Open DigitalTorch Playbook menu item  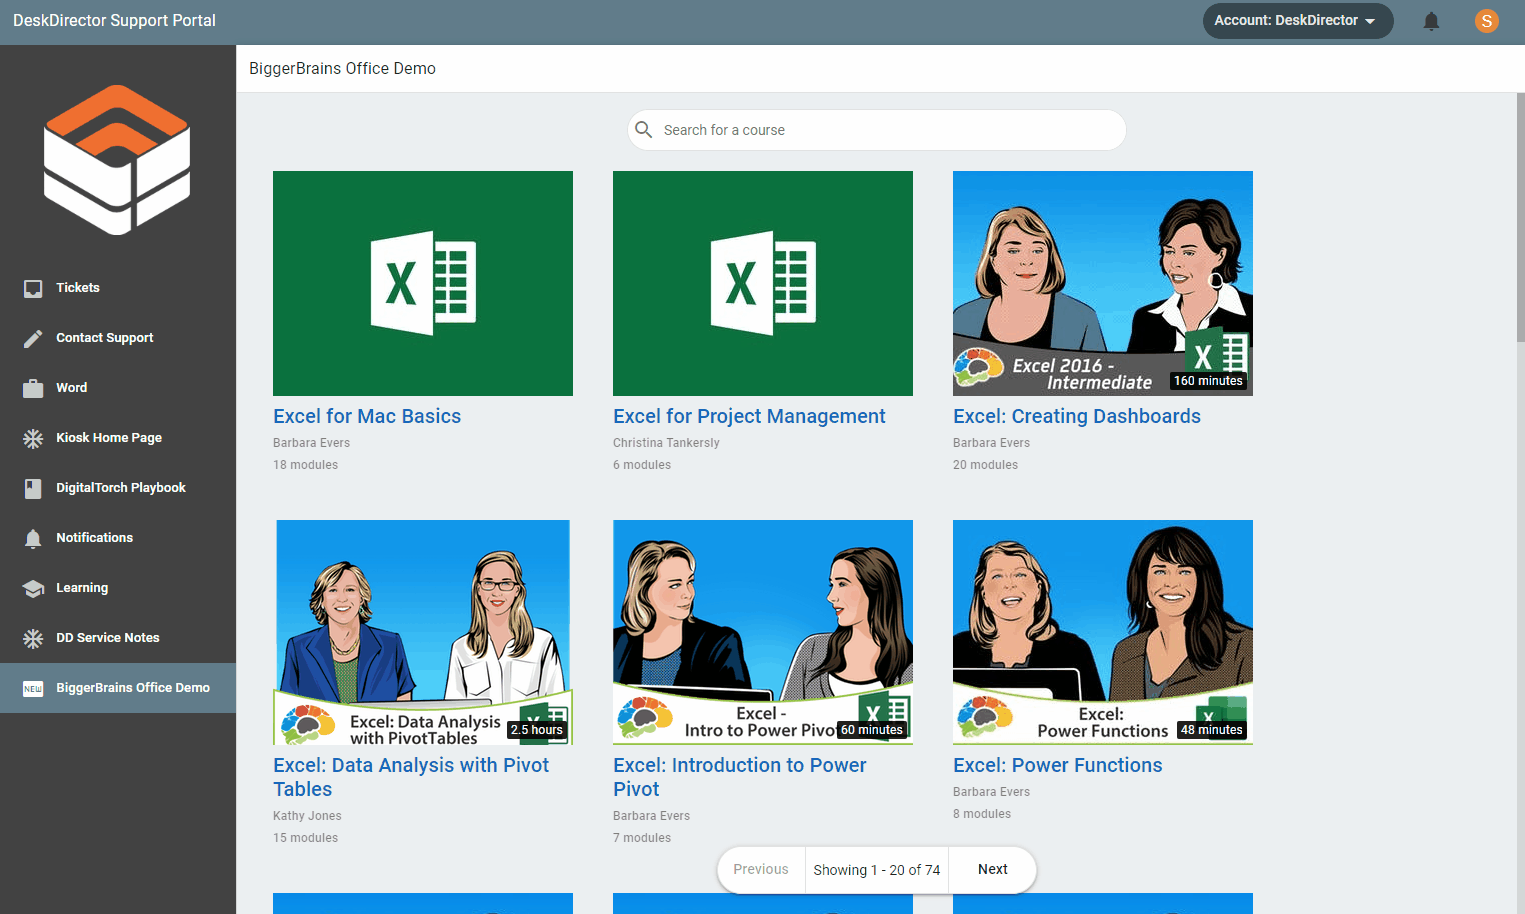(x=118, y=488)
